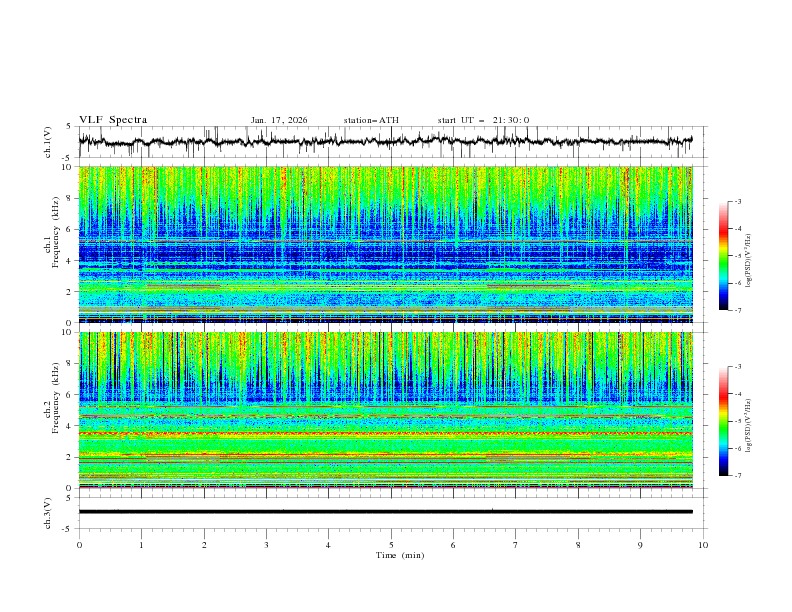This screenshot has width=792, height=612.
Task: Click the ch.1 frequency tick label "8"
Action: [70, 198]
